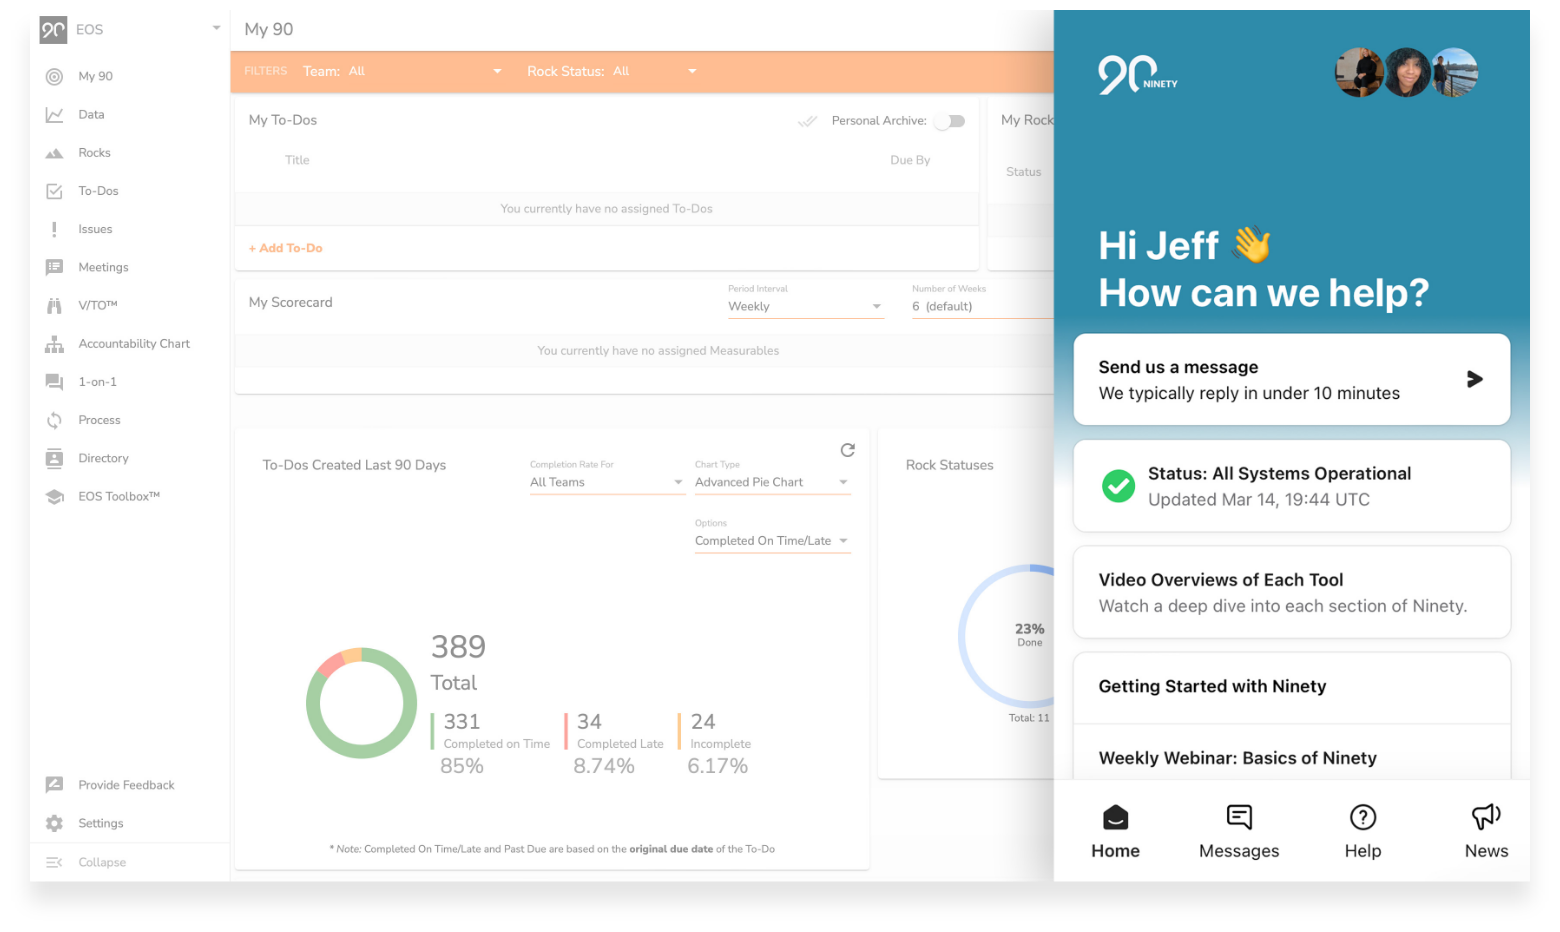1560x932 pixels.
Task: Open the To-Dos checkbox icon in sidebar
Action: 54,191
